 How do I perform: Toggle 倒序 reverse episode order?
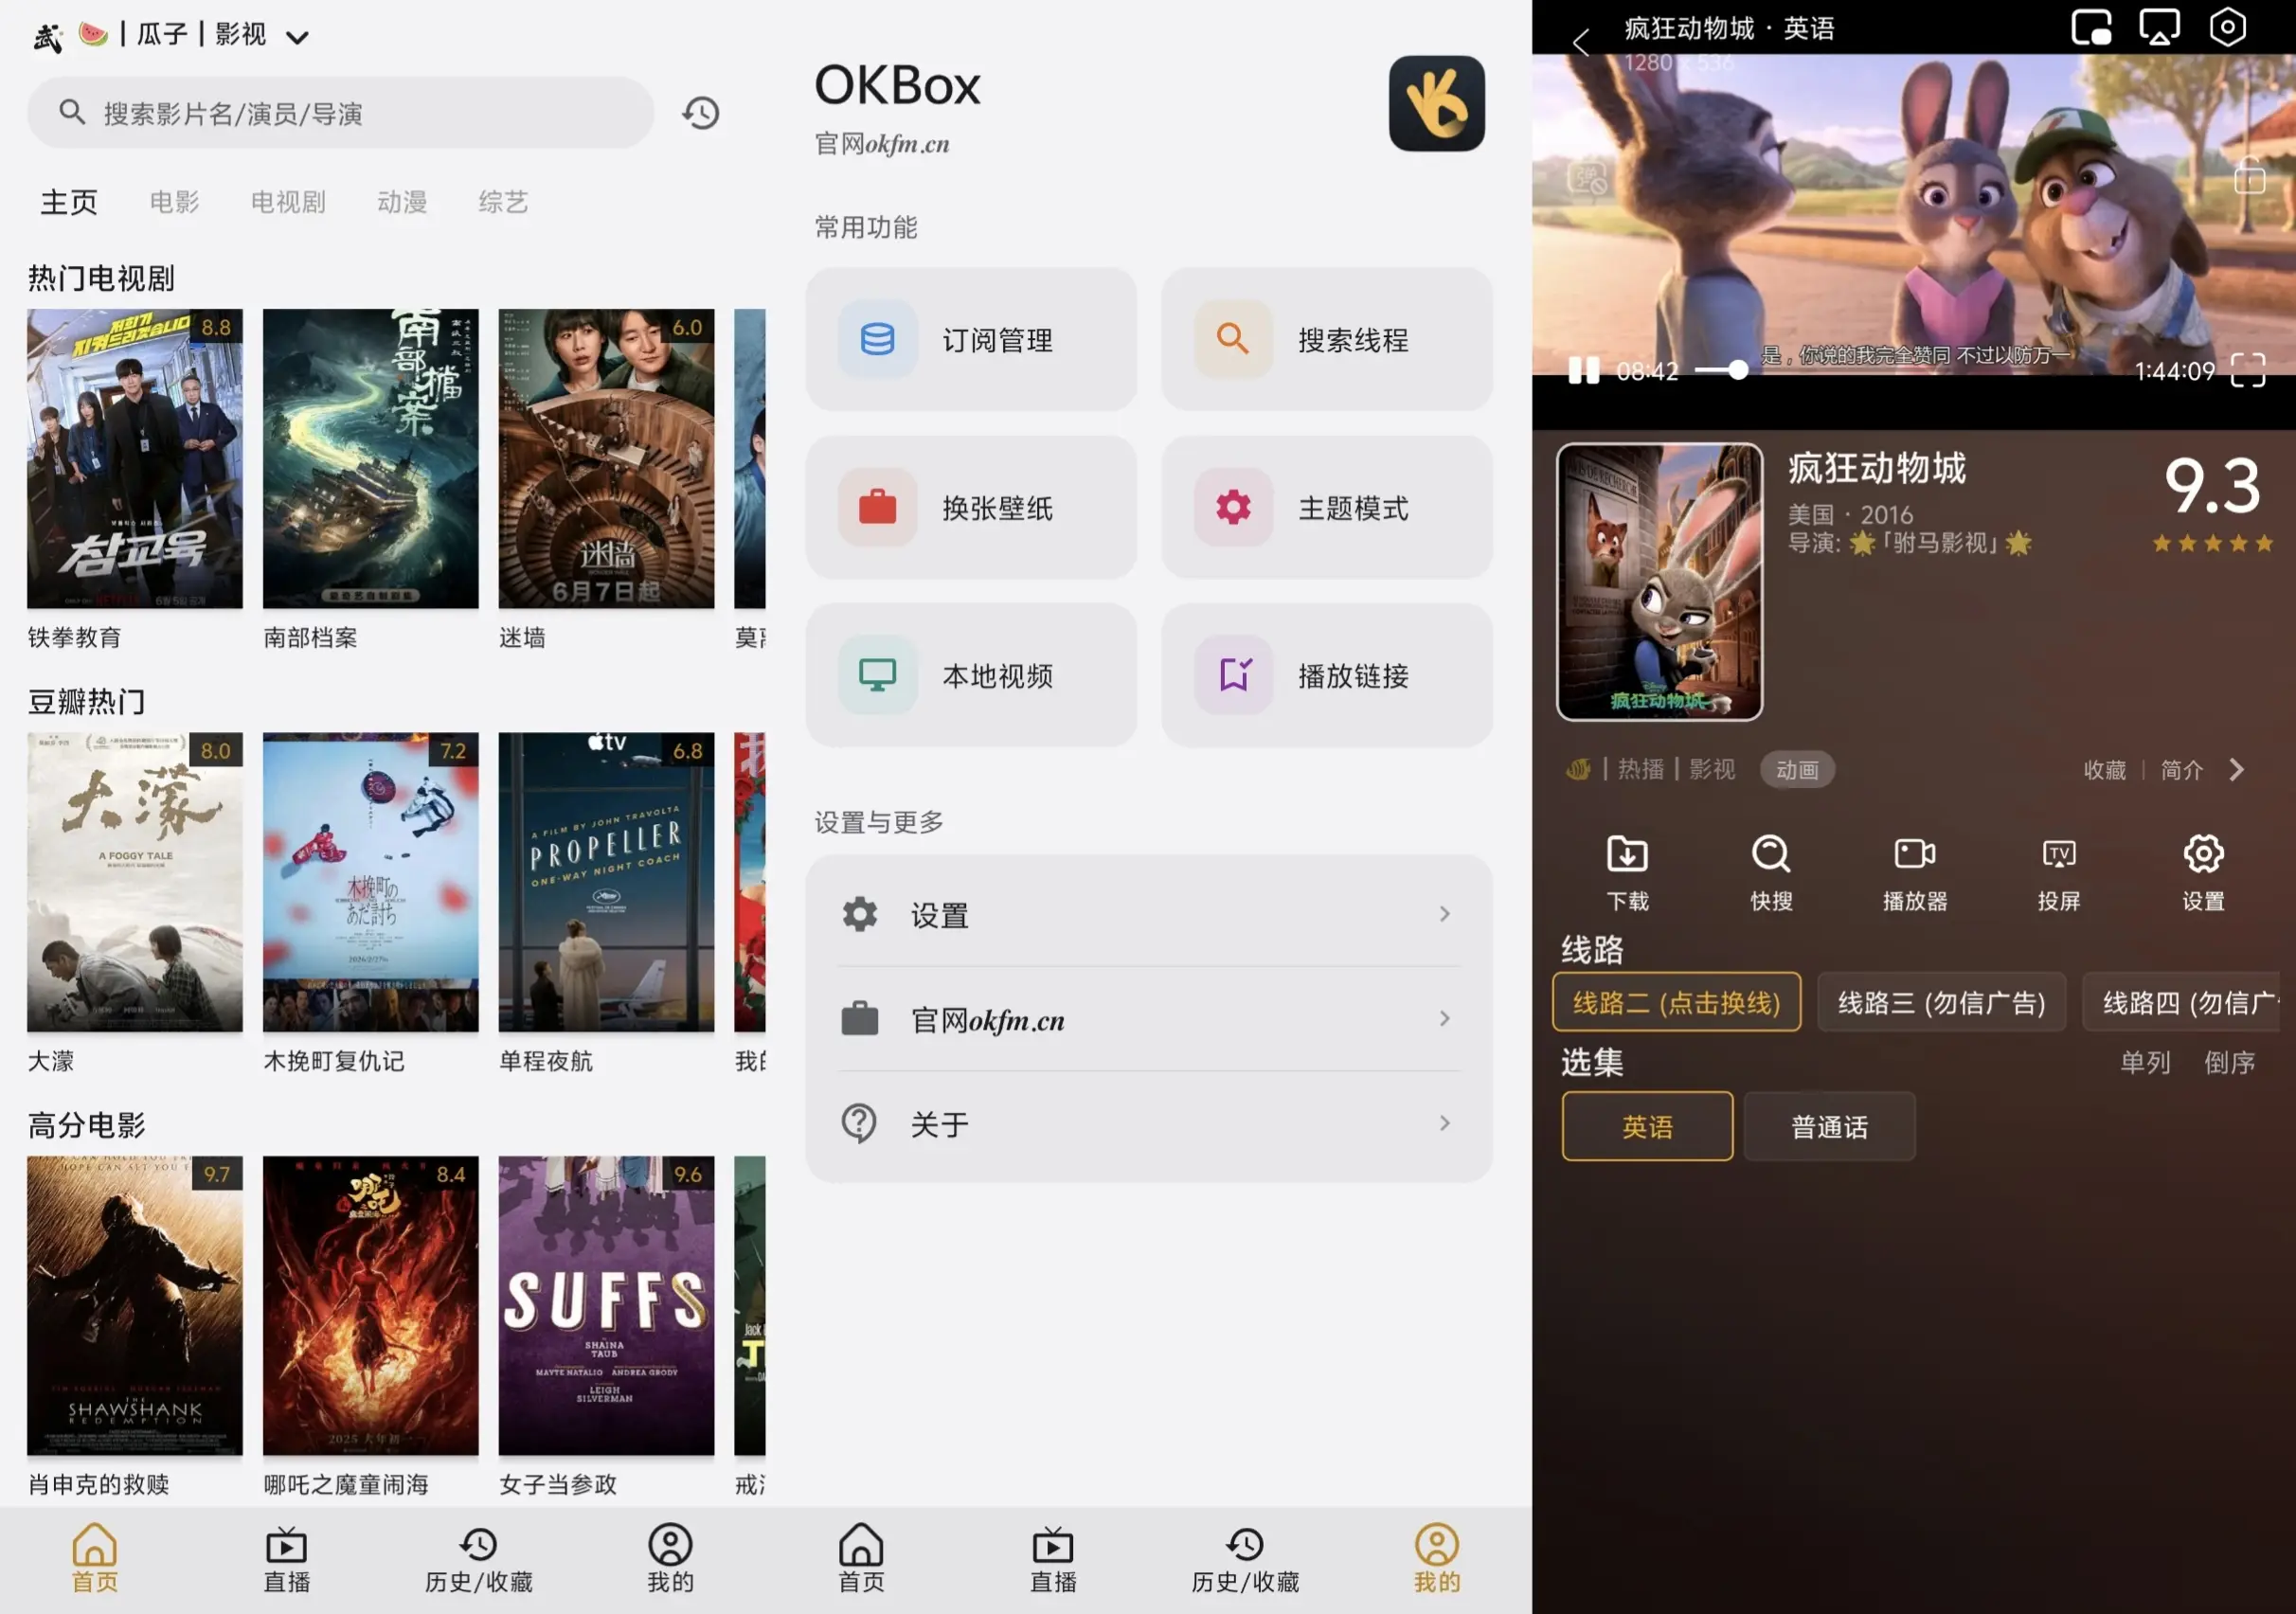tap(2229, 1062)
